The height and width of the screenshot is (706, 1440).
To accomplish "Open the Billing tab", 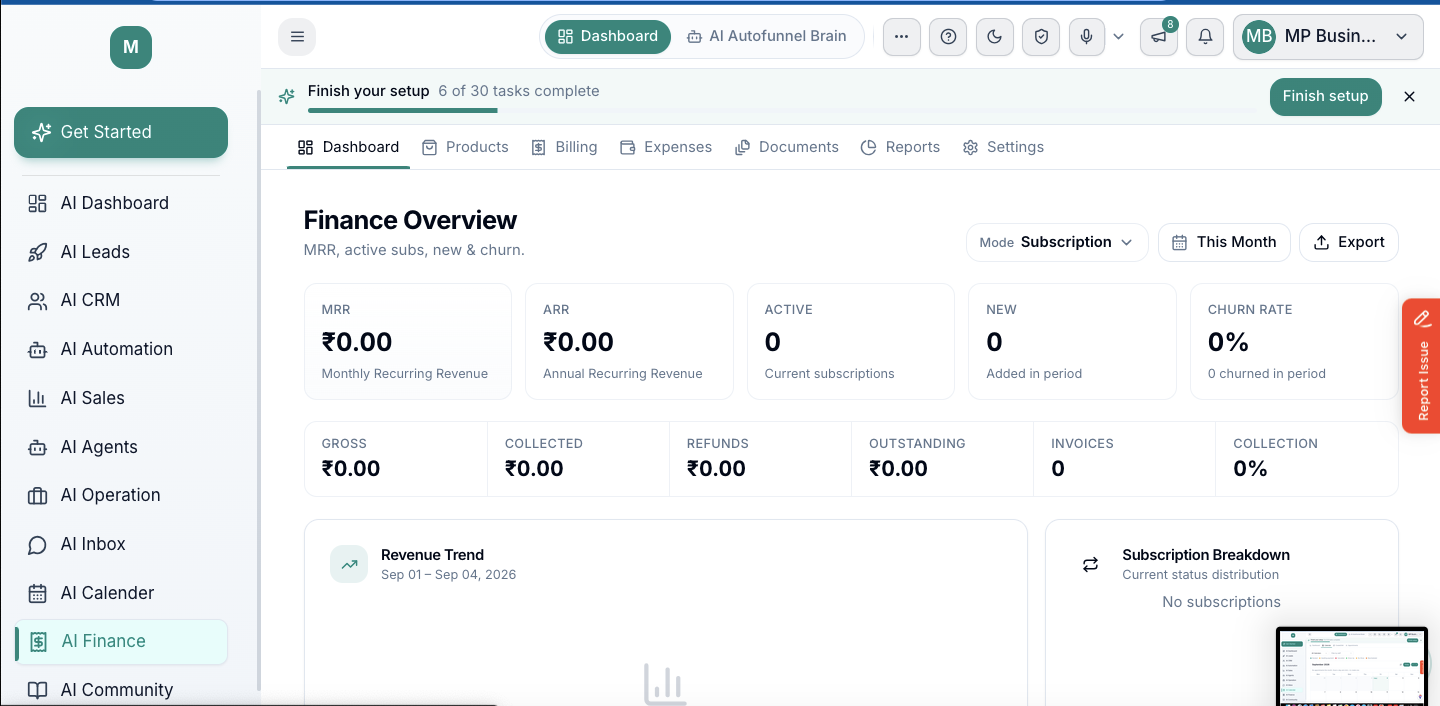I will (564, 147).
